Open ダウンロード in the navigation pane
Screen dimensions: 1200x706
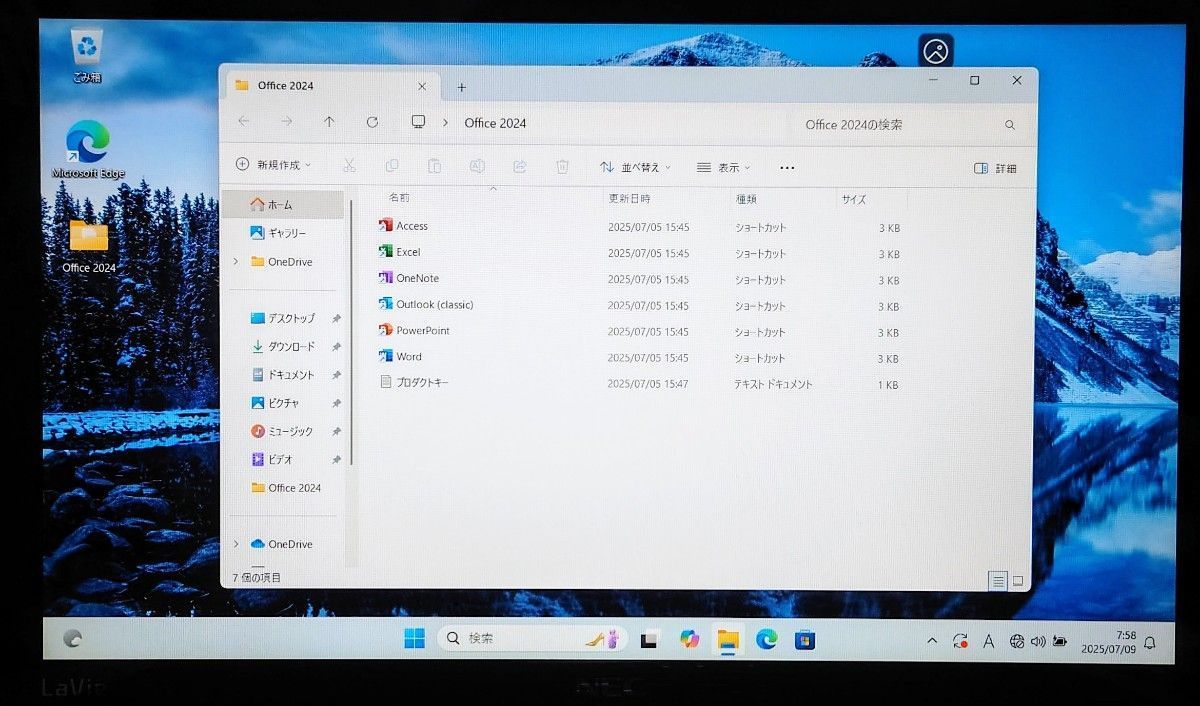[x=283, y=347]
